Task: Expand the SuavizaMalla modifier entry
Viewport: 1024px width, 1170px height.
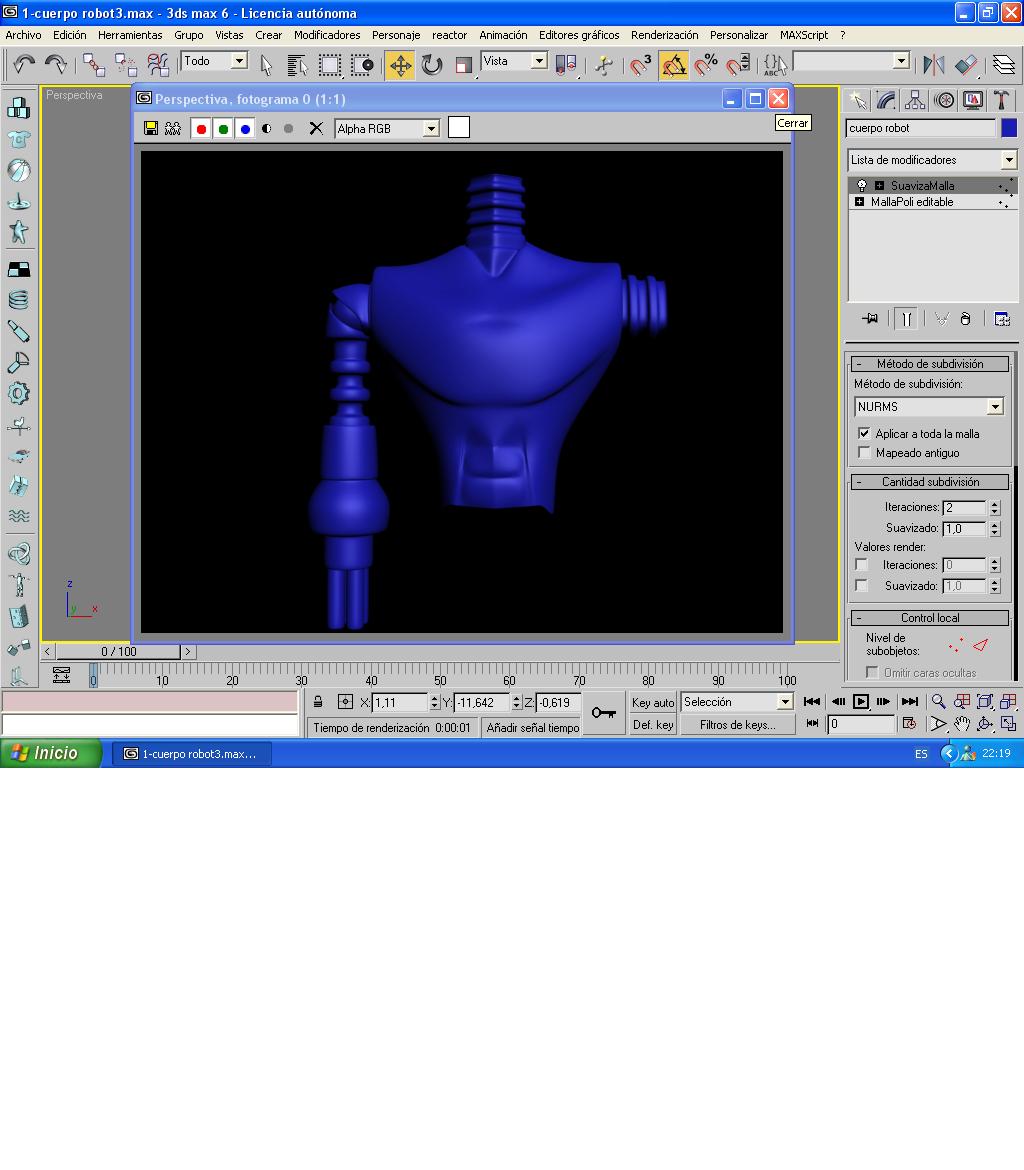Action: pyautogui.click(x=879, y=186)
